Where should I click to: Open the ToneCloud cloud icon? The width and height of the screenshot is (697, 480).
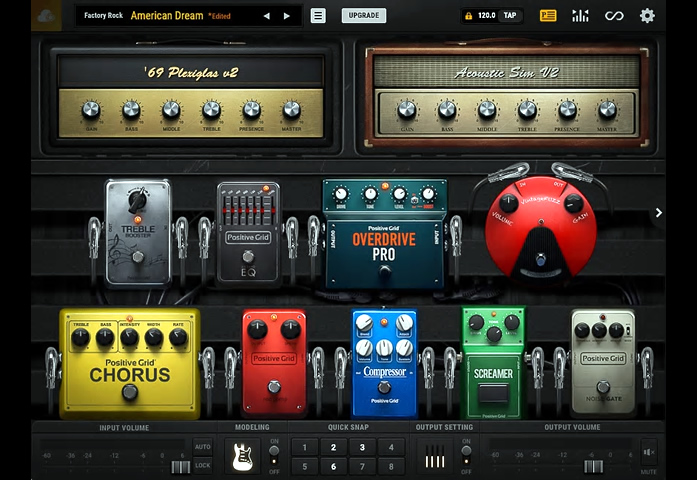click(46, 16)
